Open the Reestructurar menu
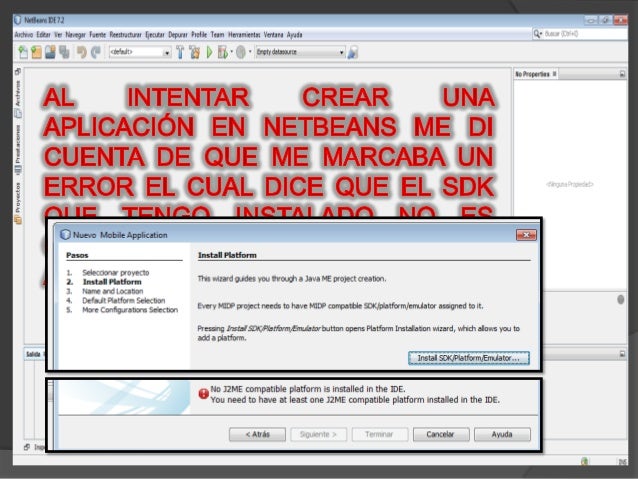This screenshot has height=479, width=638. coord(126,35)
